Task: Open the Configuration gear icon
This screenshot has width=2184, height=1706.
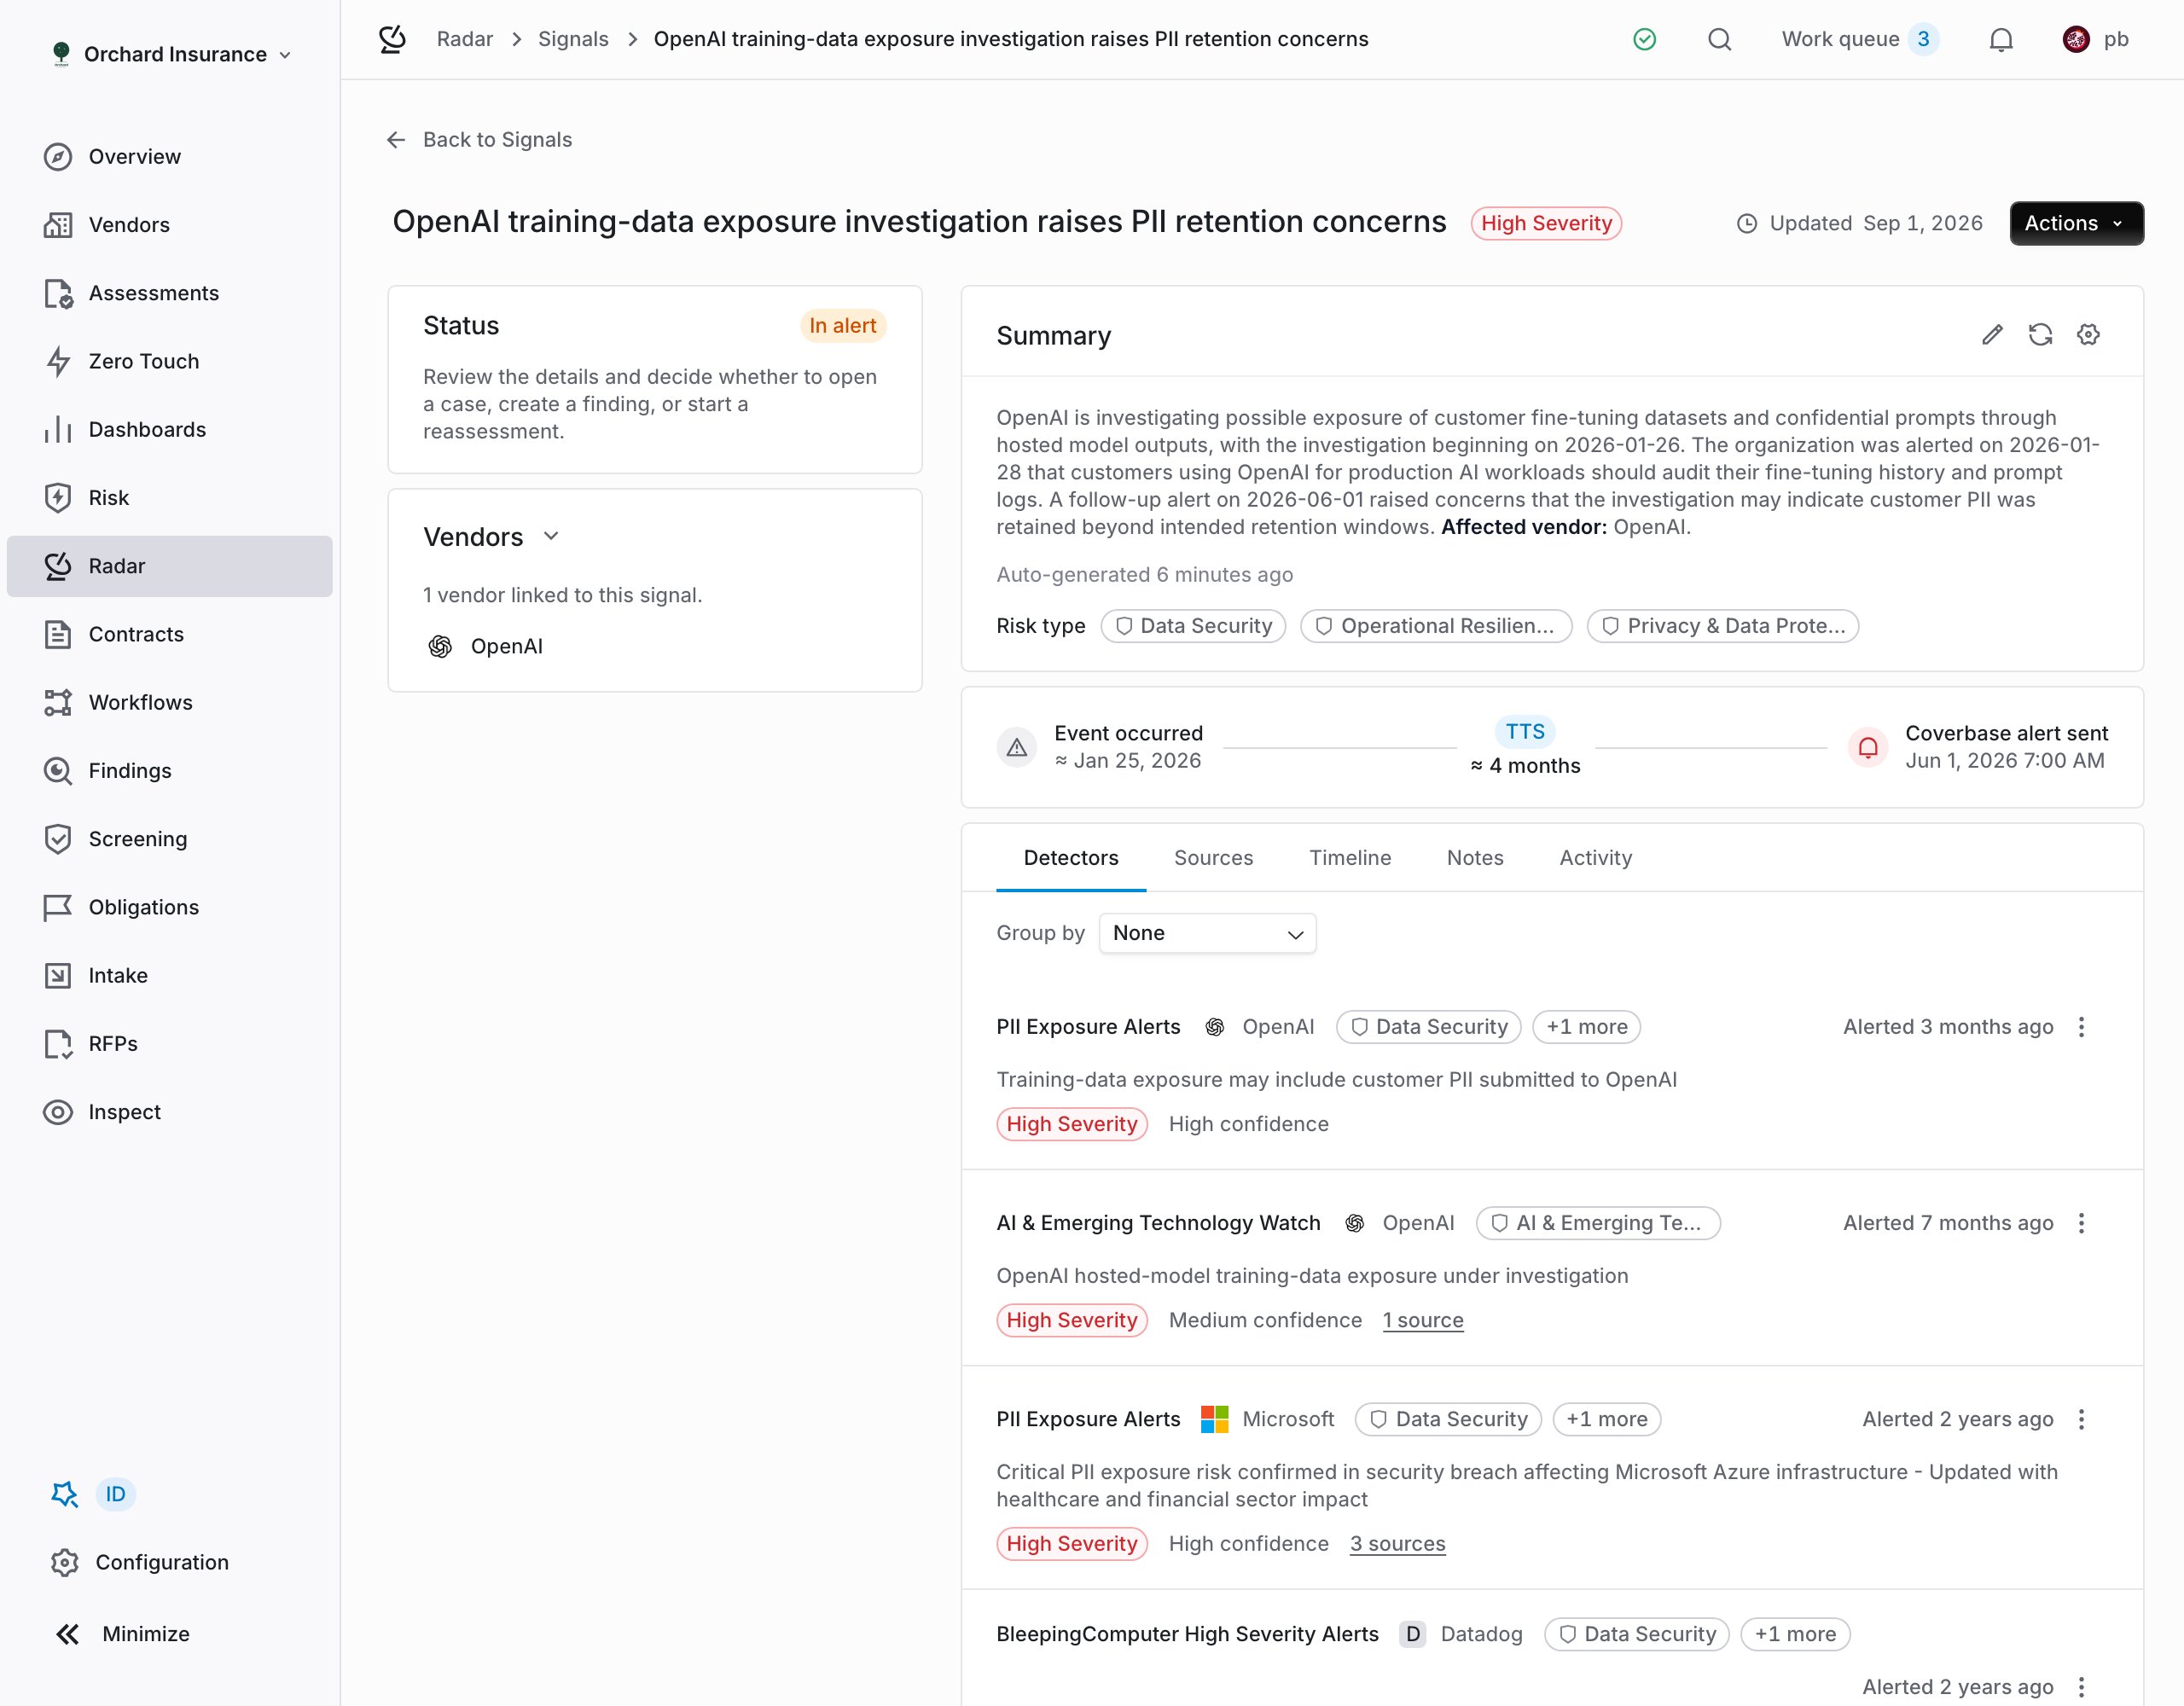Action: click(x=65, y=1562)
